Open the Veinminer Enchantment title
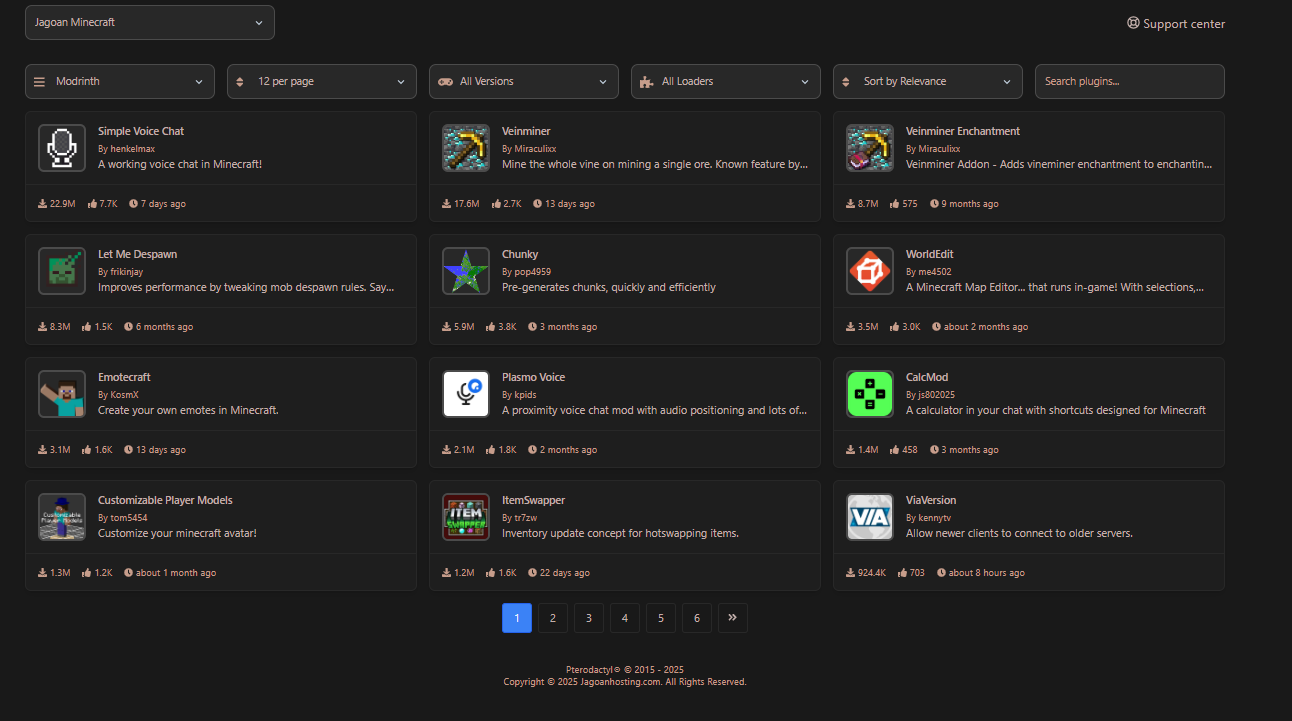This screenshot has height=721, width=1292. tap(963, 131)
